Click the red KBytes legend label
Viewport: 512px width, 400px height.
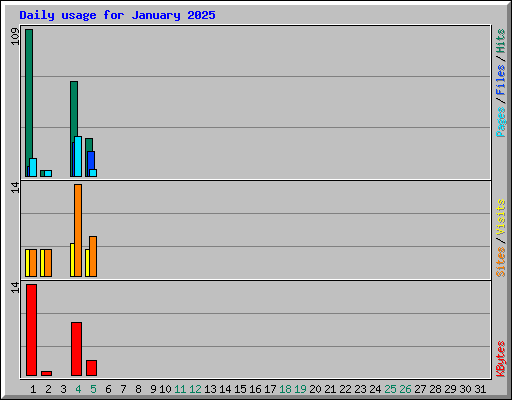(500, 359)
